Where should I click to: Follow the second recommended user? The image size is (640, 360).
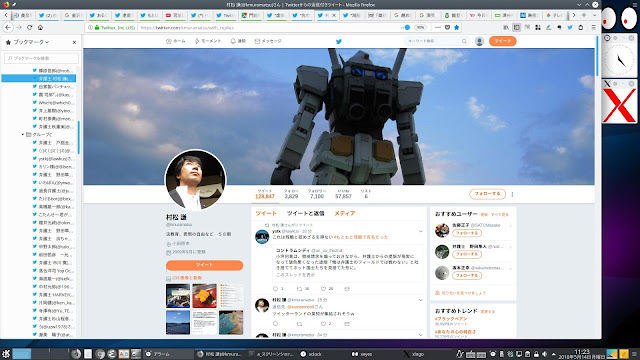click(x=467, y=254)
